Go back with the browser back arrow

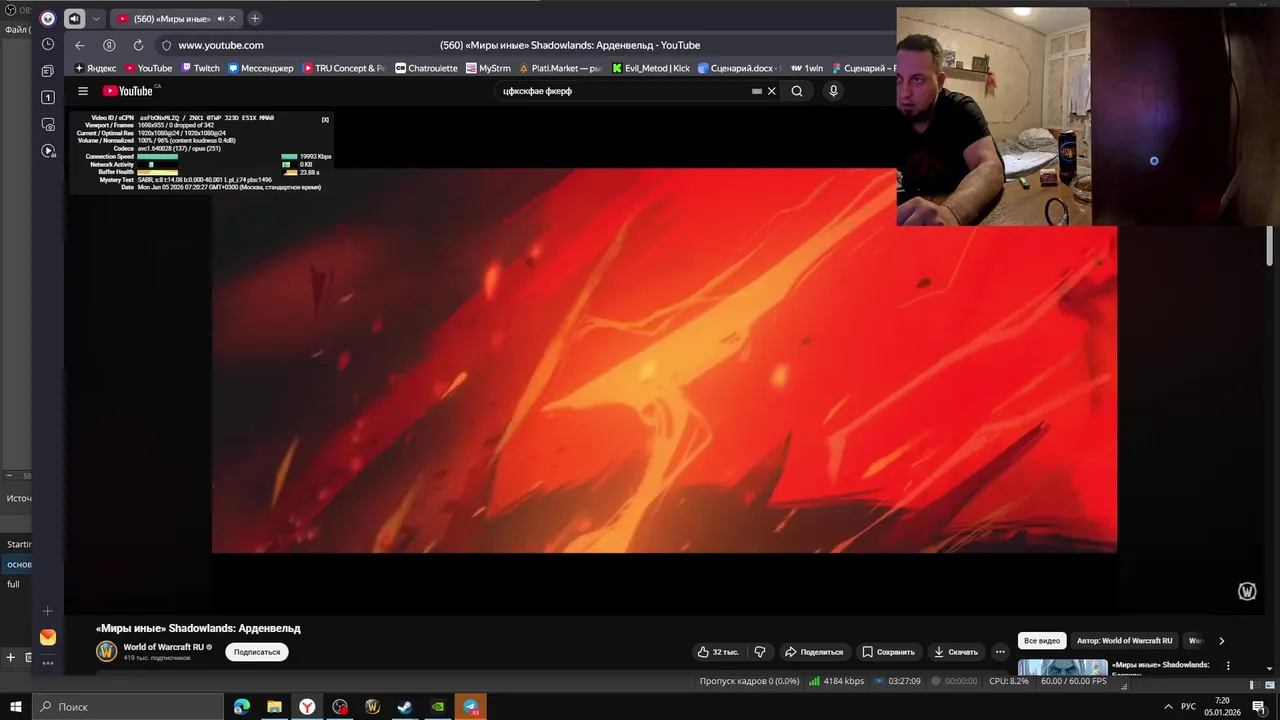click(80, 45)
